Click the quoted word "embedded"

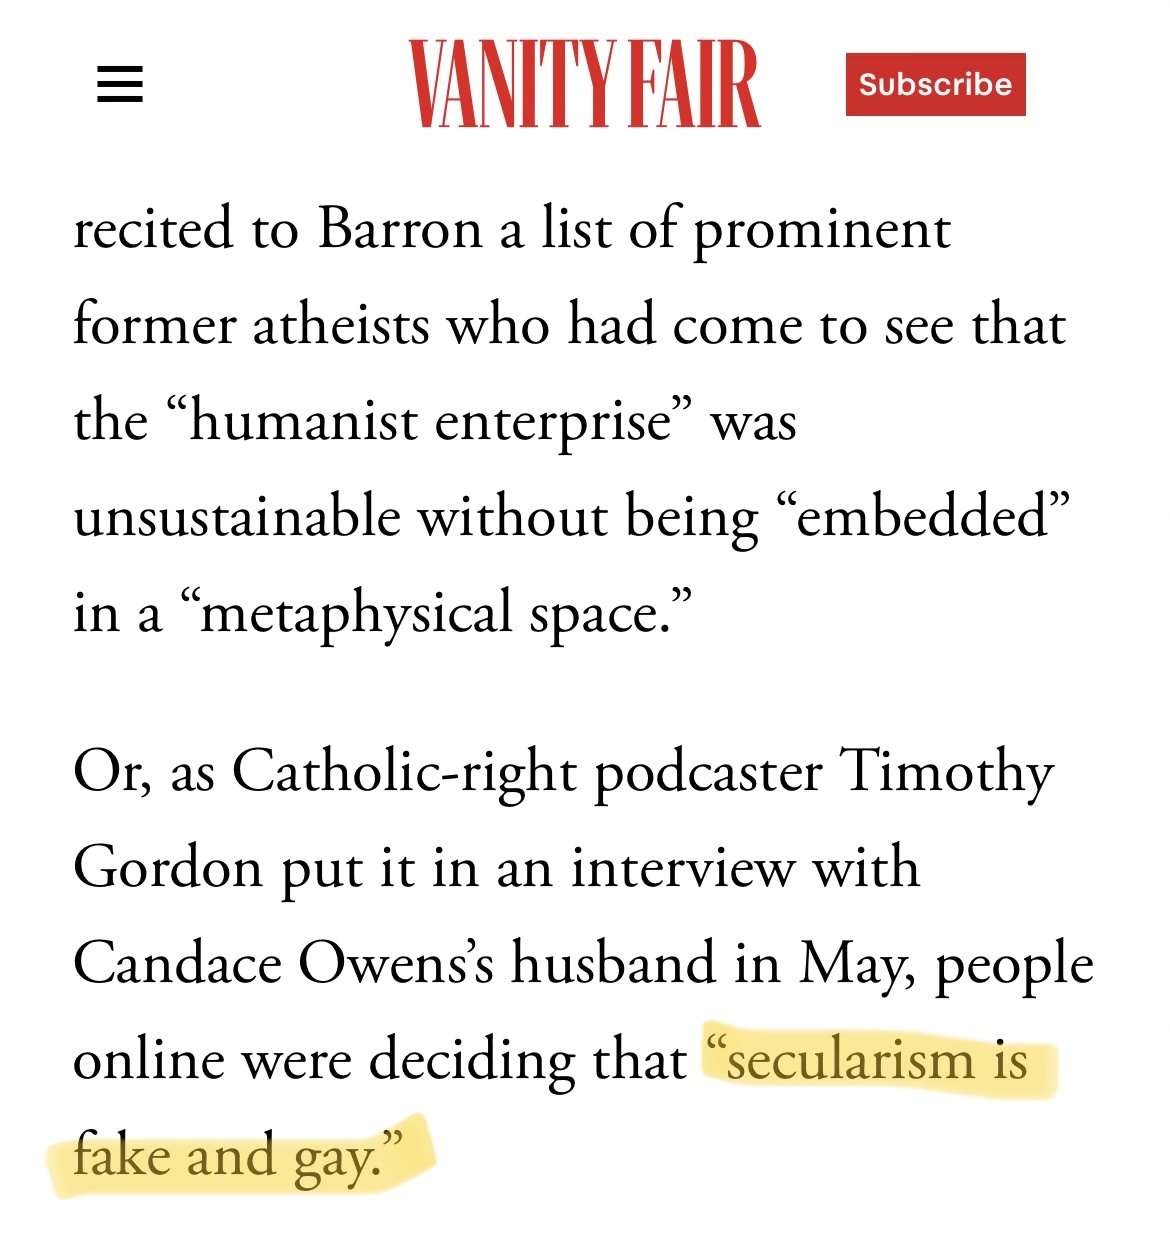pyautogui.click(x=923, y=517)
